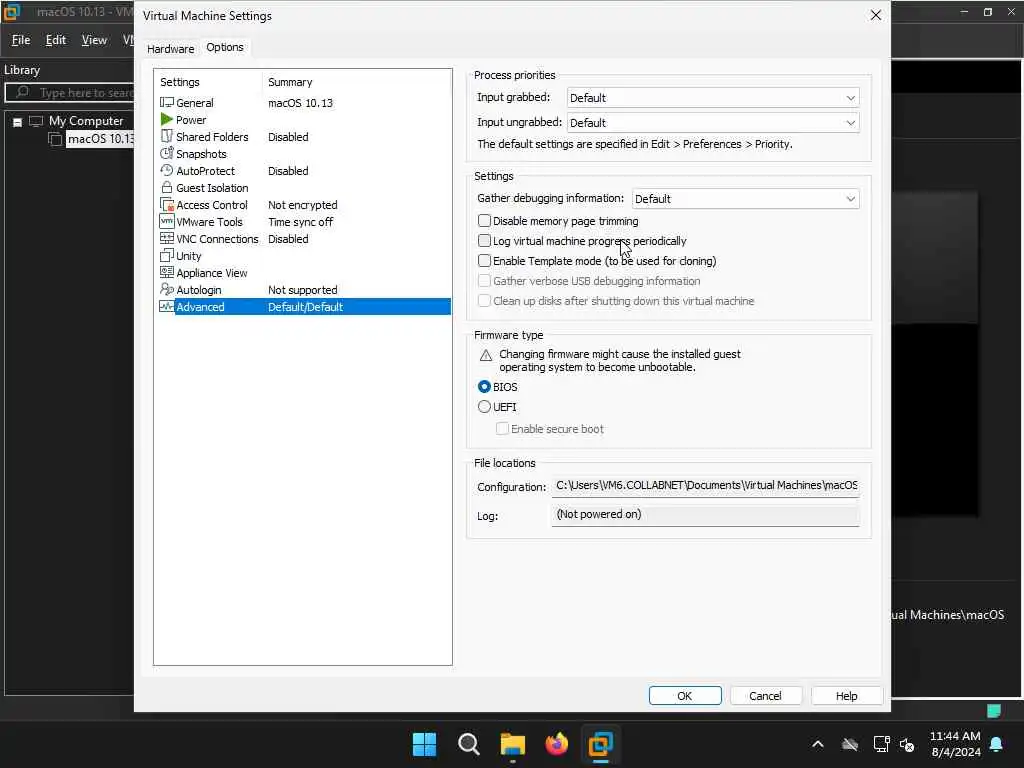Click the firmware warning triangle icon
Image resolution: width=1024 pixels, height=768 pixels.
click(485, 355)
